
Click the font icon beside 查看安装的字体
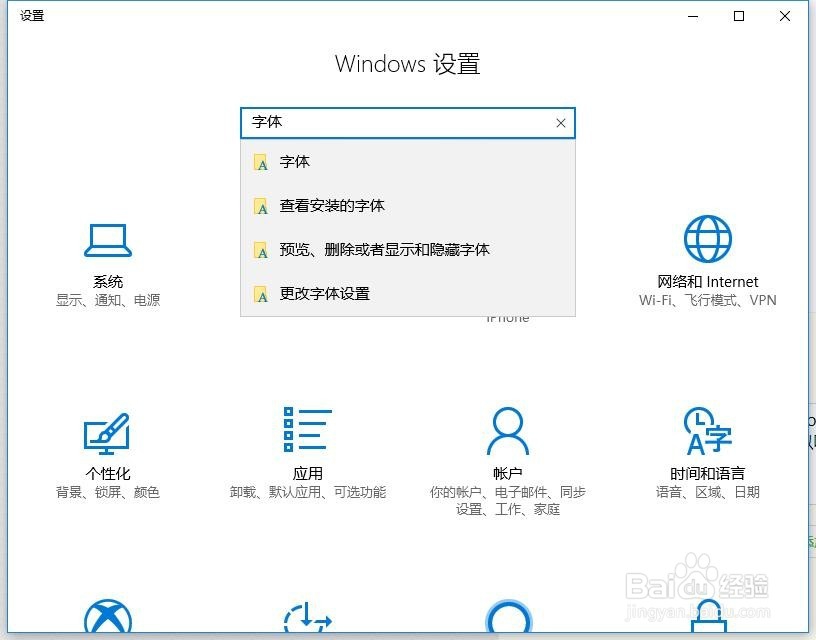pyautogui.click(x=261, y=207)
